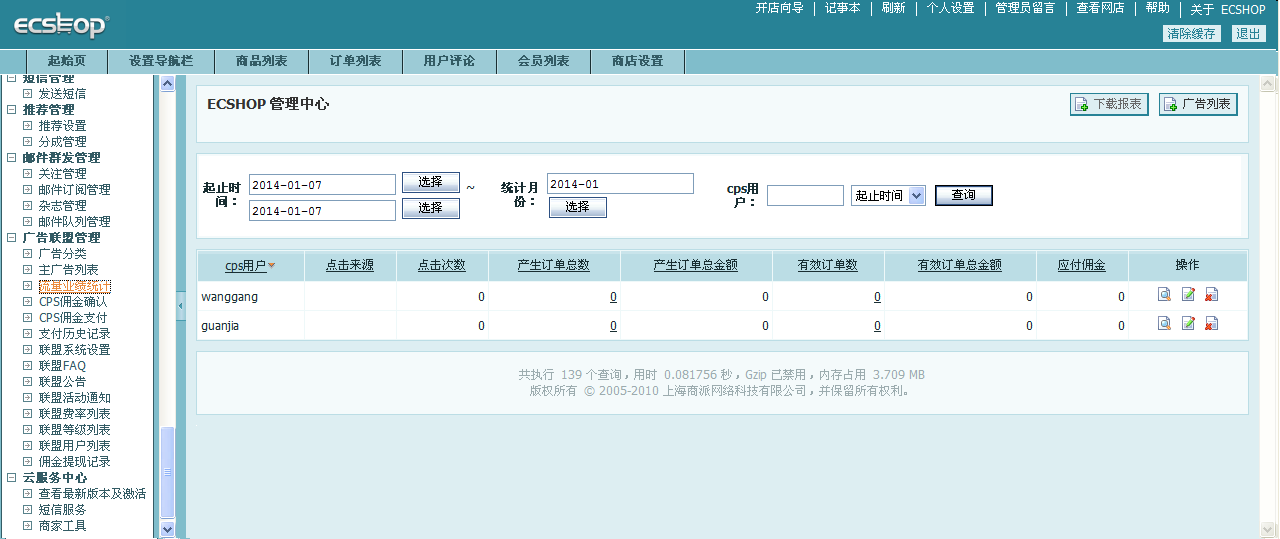Switch to the 订单列表 tab
The height and width of the screenshot is (539, 1280).
point(356,61)
